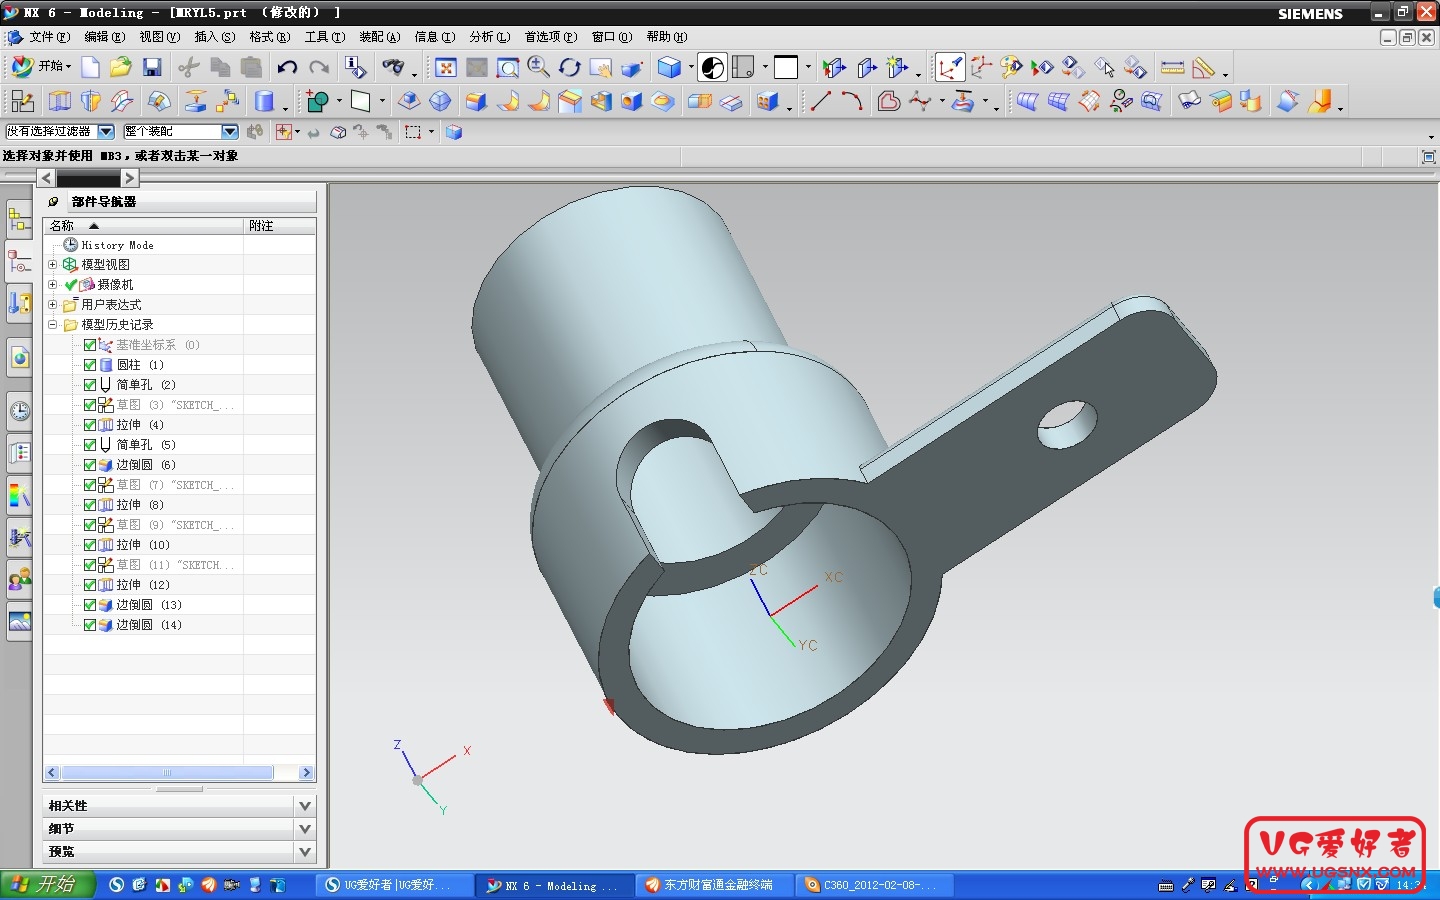
Task: Expand the 模型视图 tree node
Action: (x=53, y=264)
